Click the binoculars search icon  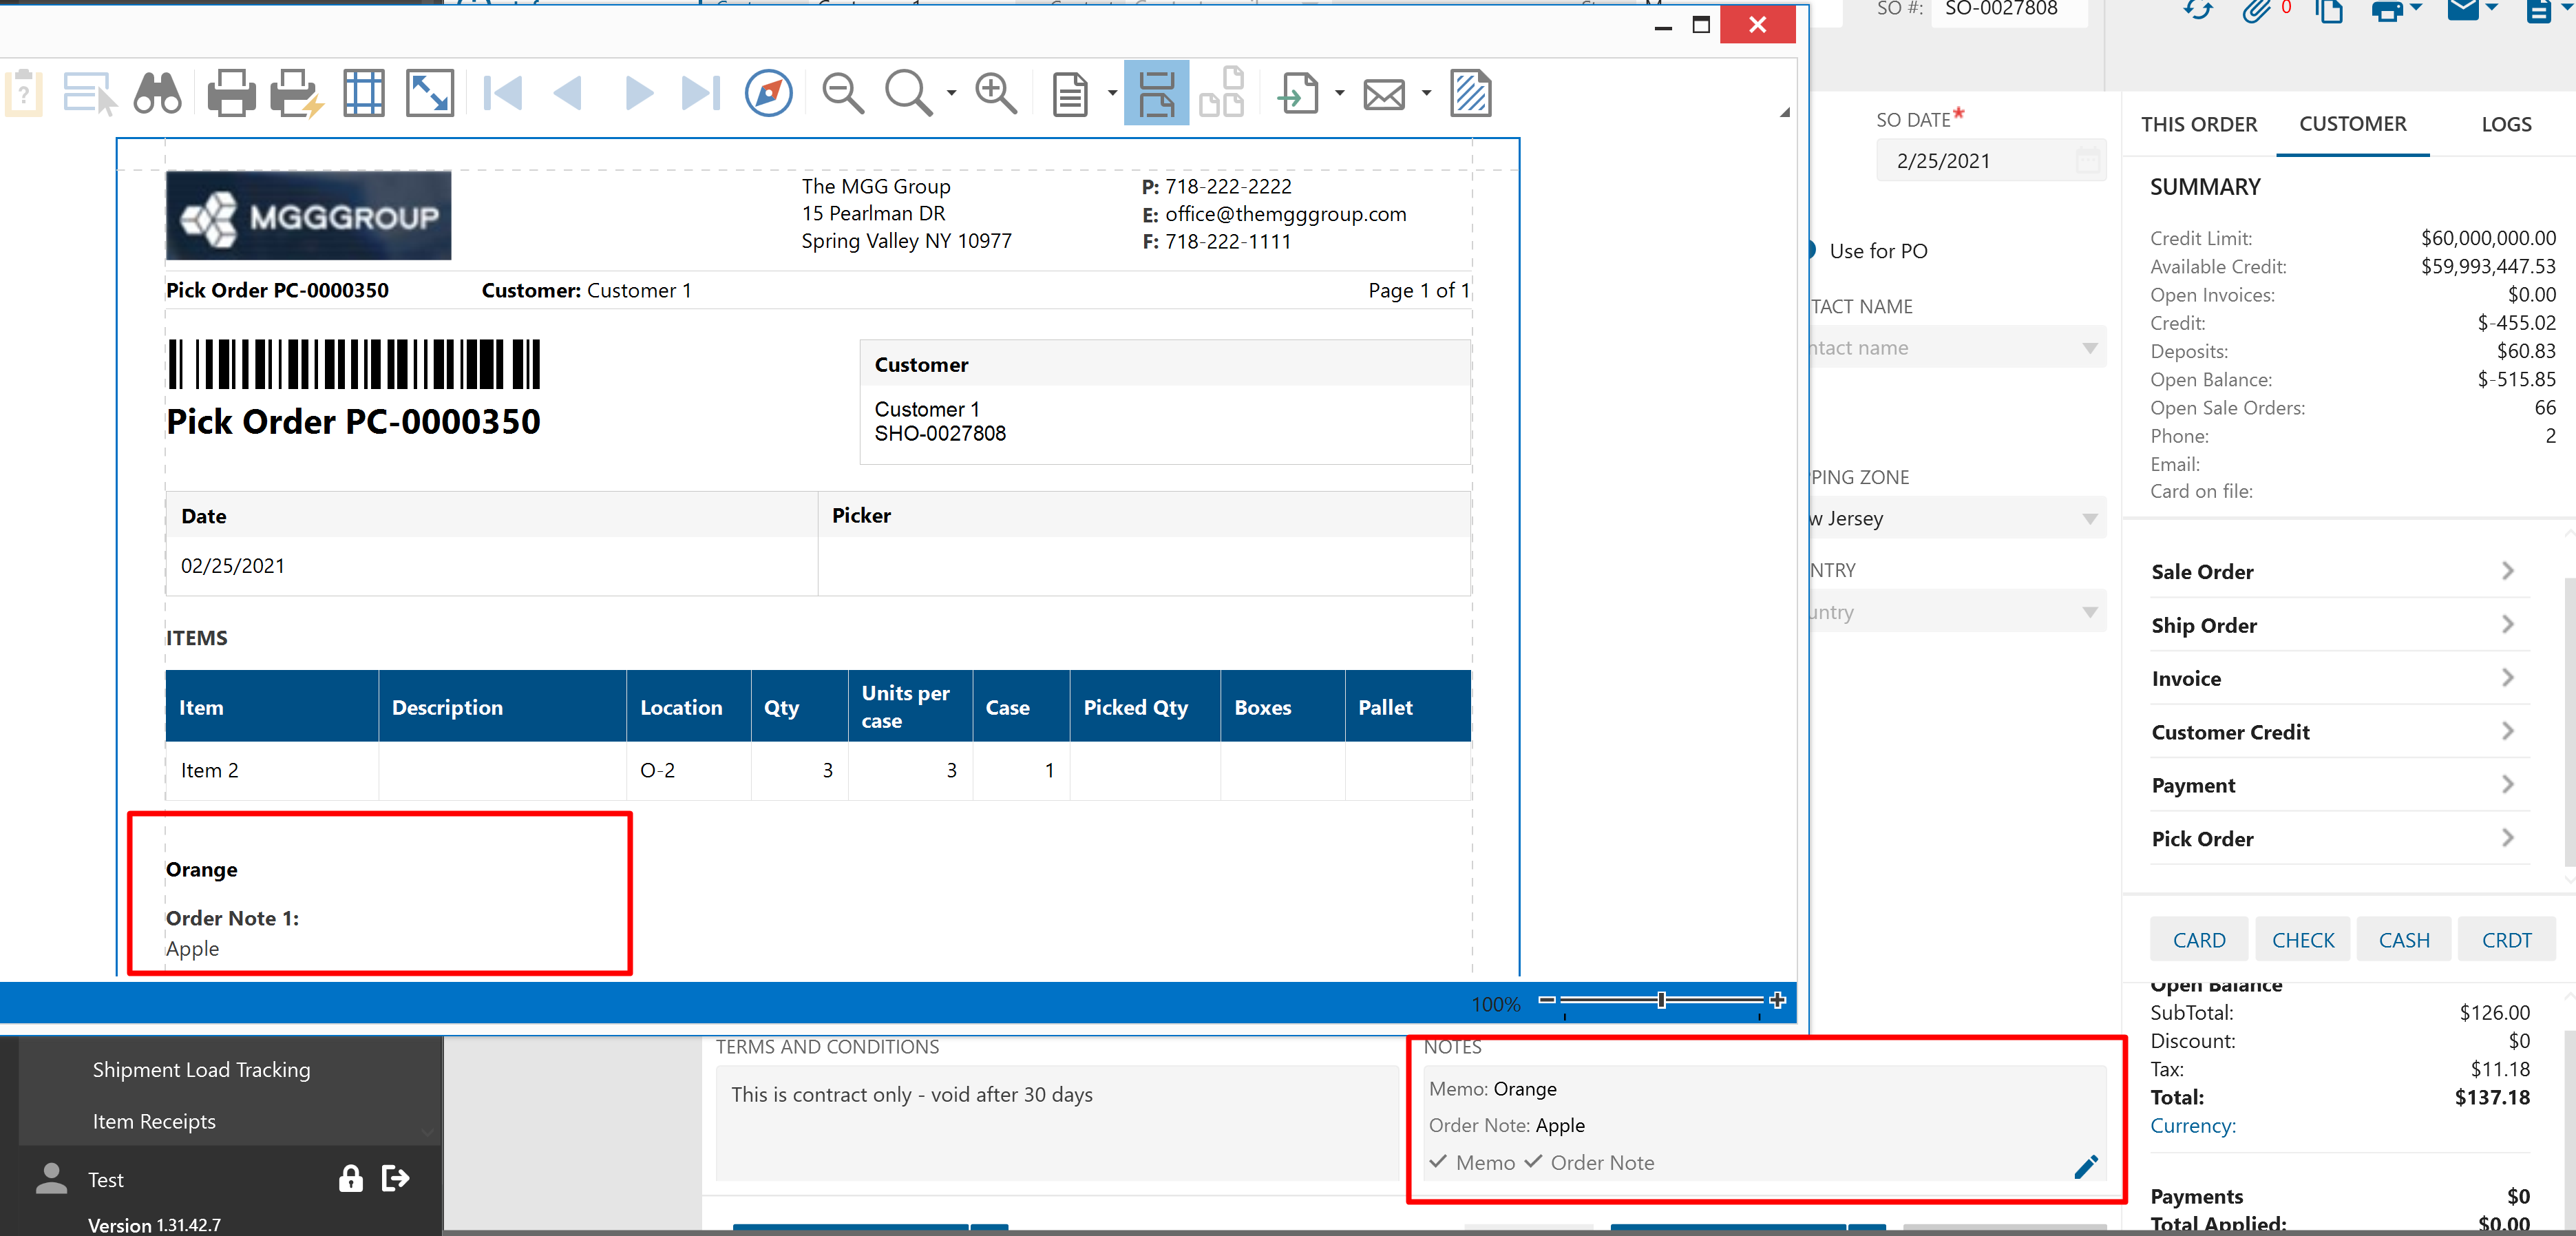coord(157,94)
